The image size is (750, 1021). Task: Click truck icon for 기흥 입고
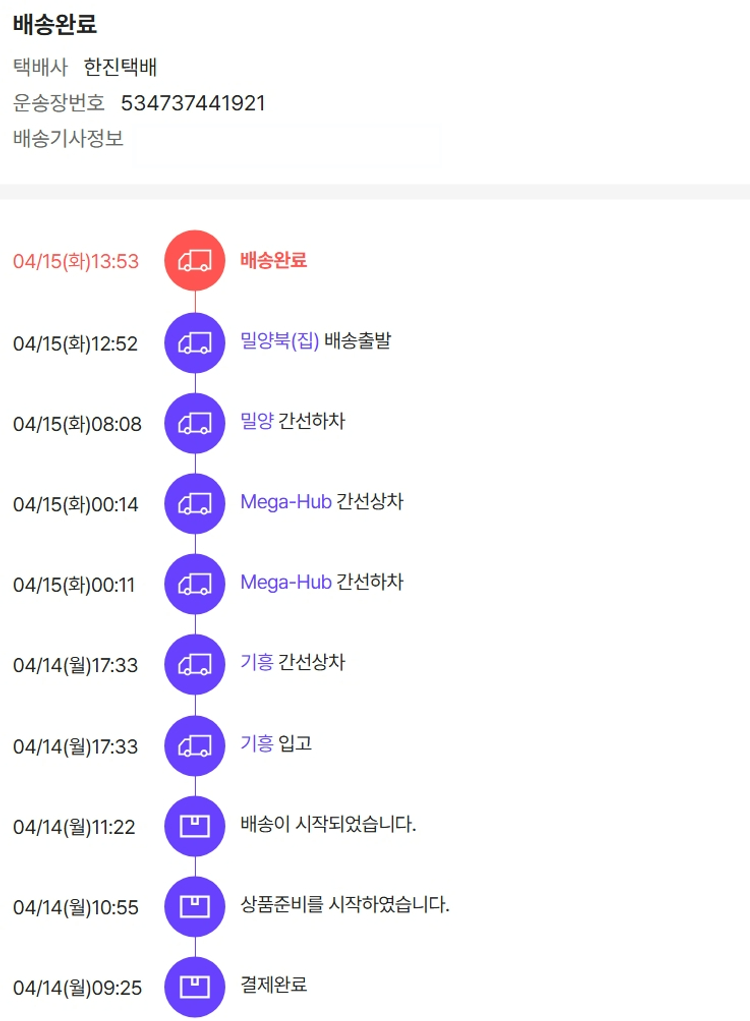tap(195, 745)
